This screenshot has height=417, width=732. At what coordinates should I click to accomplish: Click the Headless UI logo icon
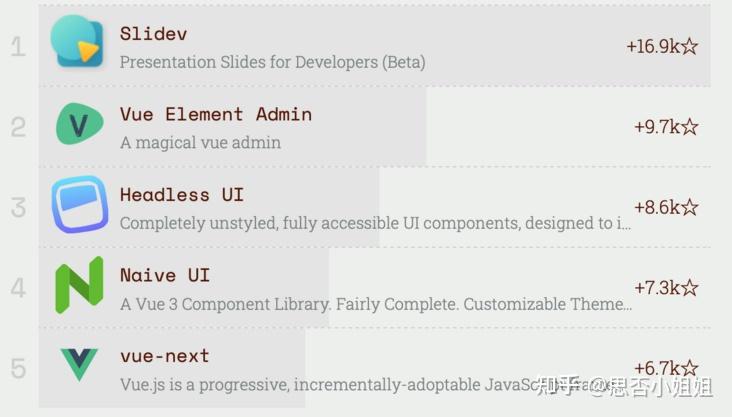coord(80,204)
